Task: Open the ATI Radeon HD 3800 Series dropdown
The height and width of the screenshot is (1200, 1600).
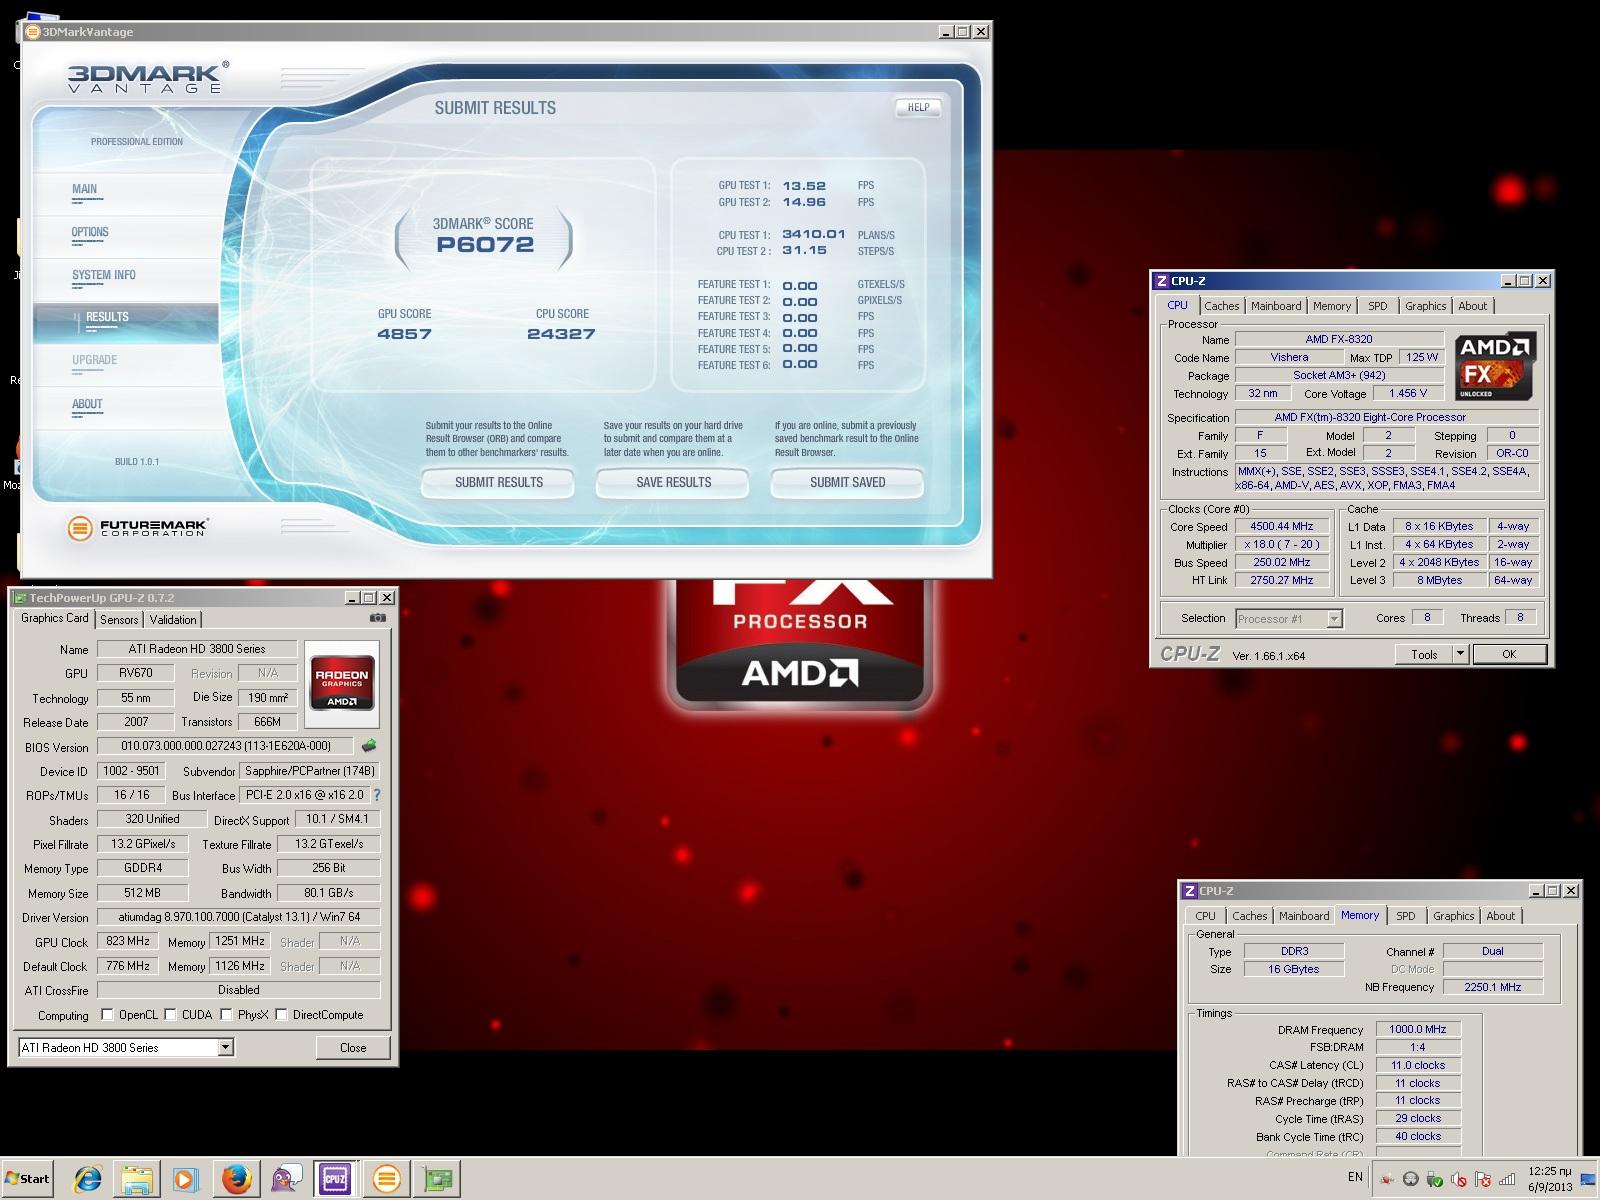Action: point(225,1047)
